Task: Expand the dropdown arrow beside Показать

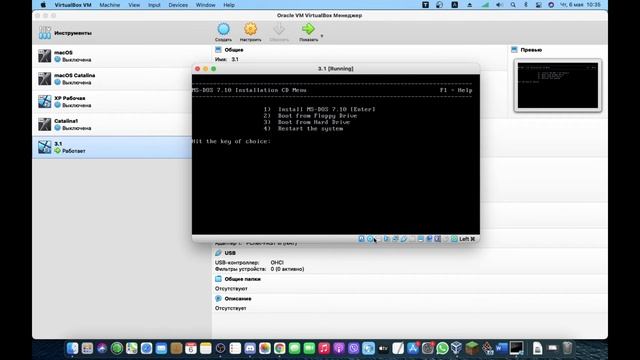Action: (x=322, y=36)
